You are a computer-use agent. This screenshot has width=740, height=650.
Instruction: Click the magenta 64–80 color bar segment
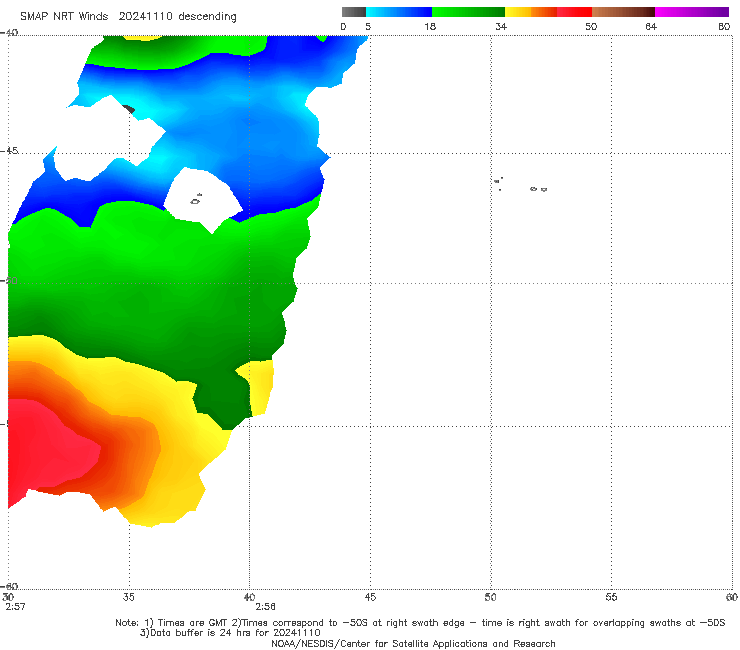click(692, 12)
